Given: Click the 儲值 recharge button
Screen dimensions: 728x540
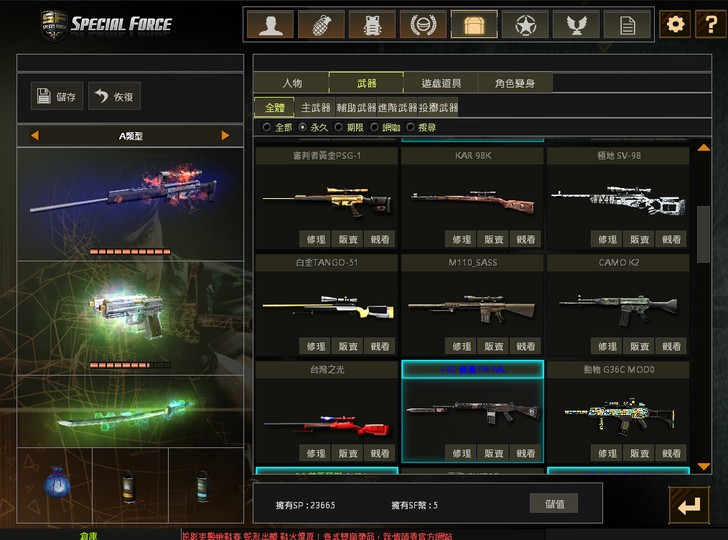Looking at the screenshot, I should pyautogui.click(x=554, y=504).
